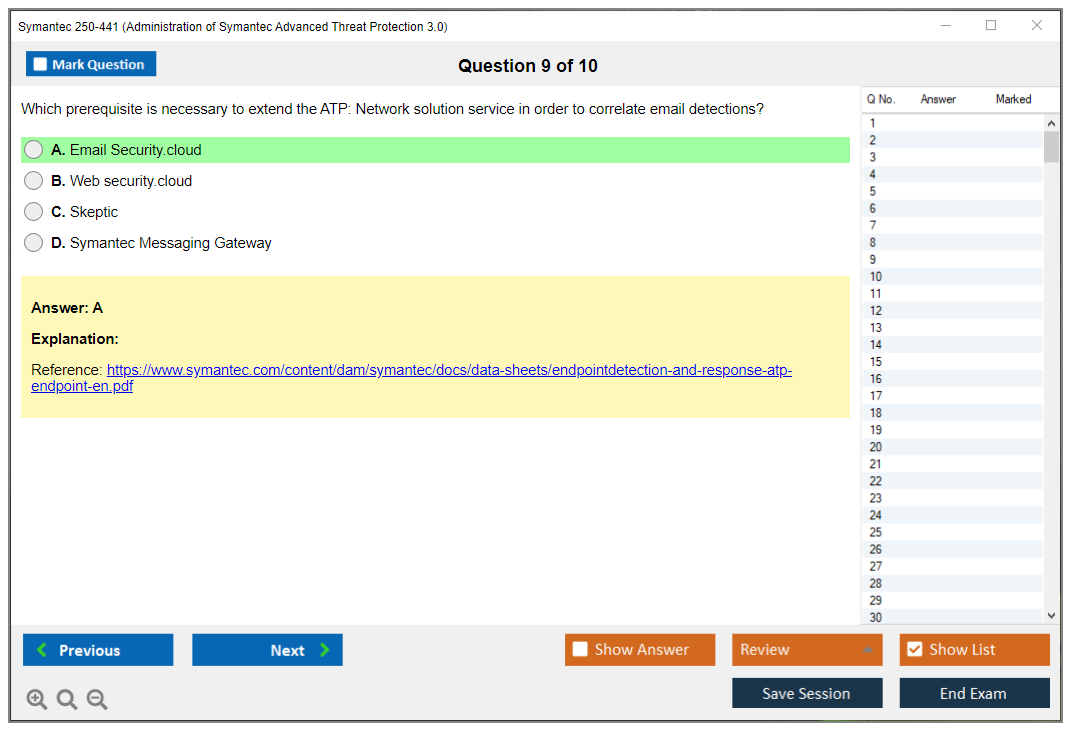This screenshot has width=1075, height=735.
Task: Enable the Show Answer checkbox
Action: coord(581,650)
